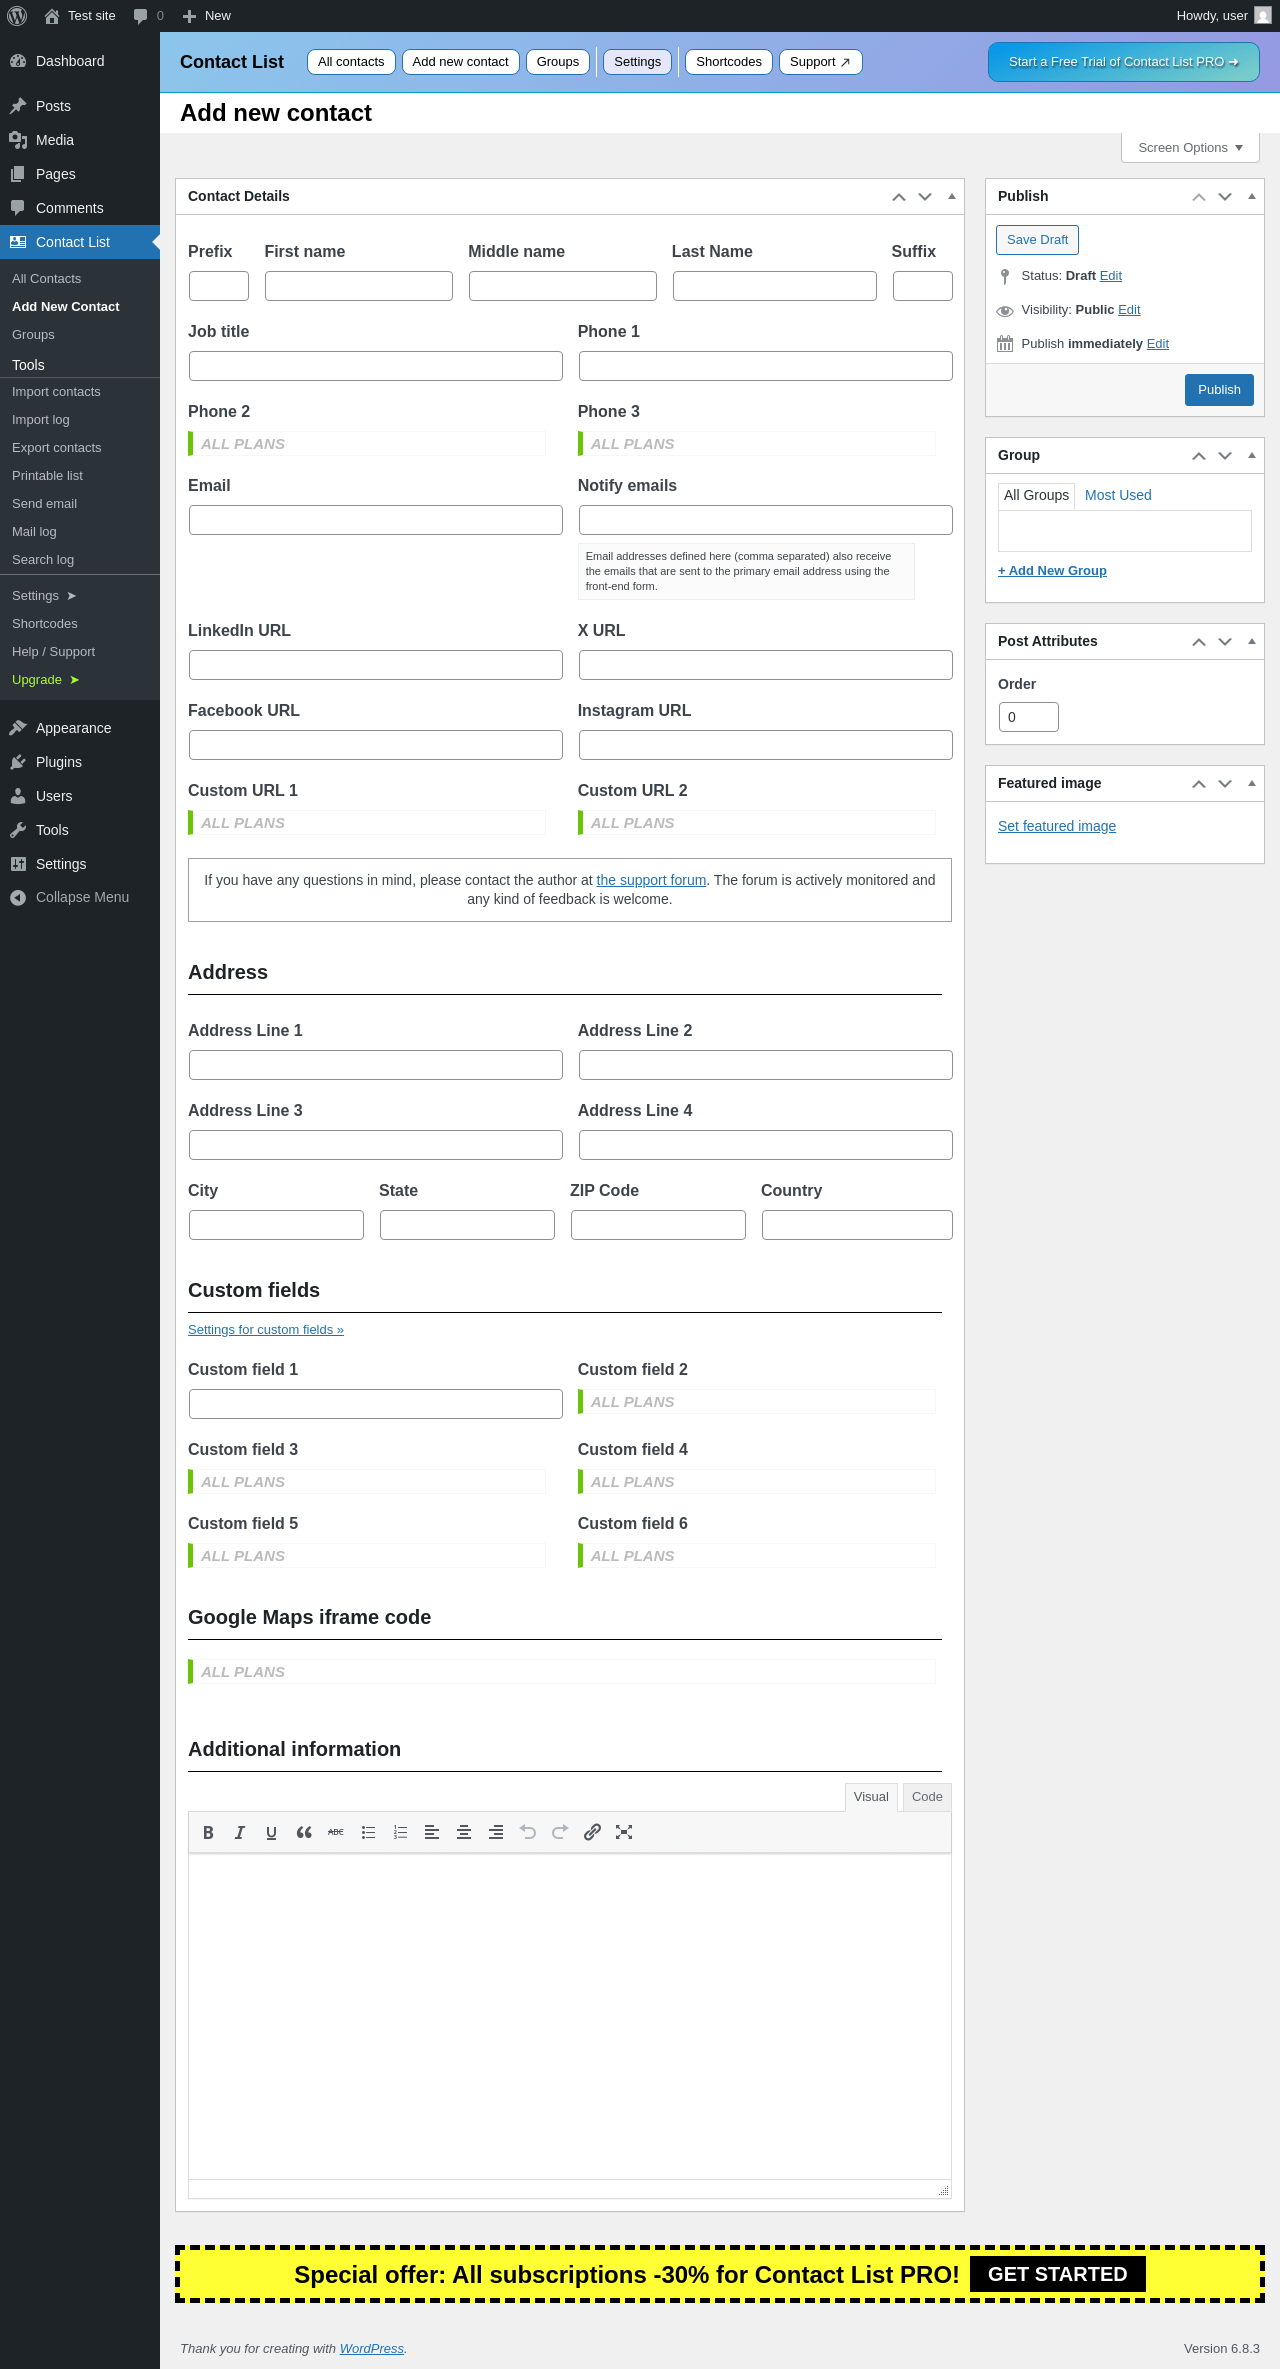Image resolution: width=1280 pixels, height=2369 pixels.
Task: Click the blue Publish button
Action: click(x=1219, y=390)
